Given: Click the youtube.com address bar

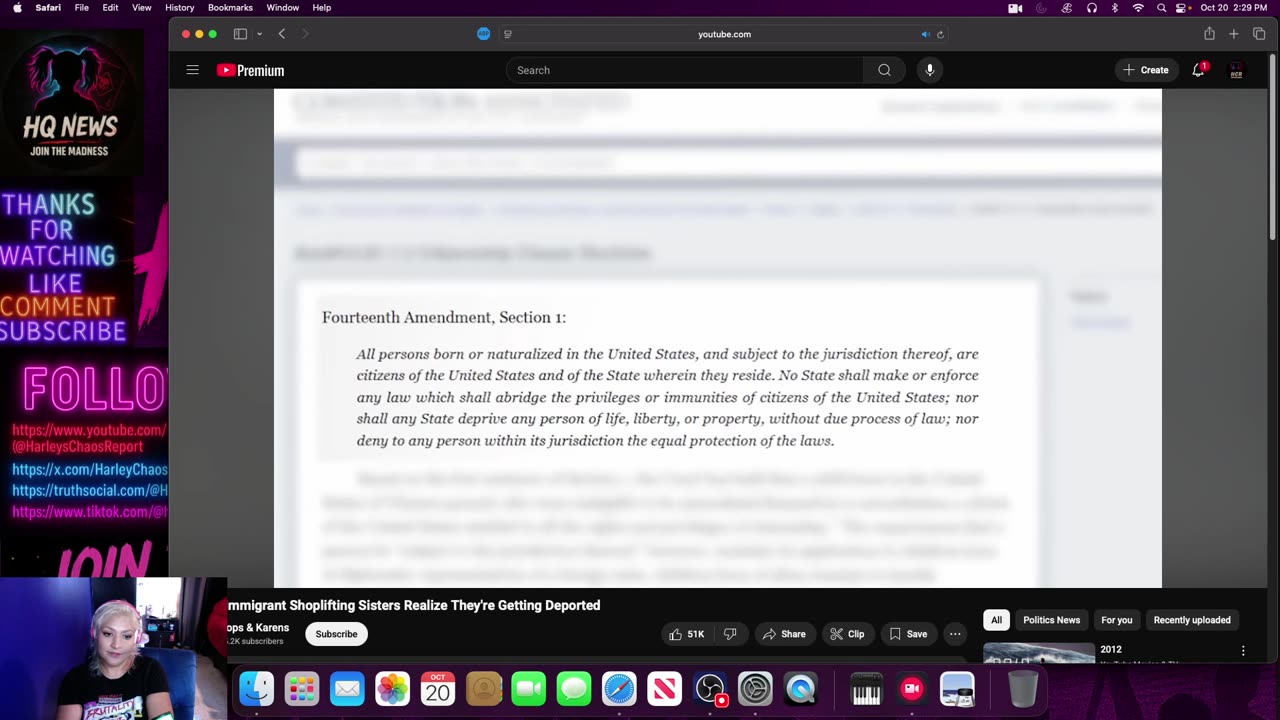Looking at the screenshot, I should pos(724,34).
